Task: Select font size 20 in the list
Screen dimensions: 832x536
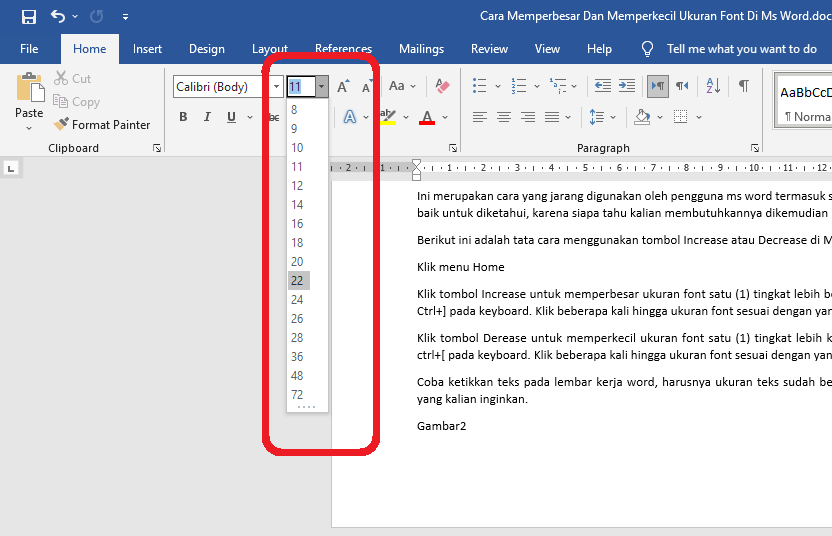Action: 297,262
